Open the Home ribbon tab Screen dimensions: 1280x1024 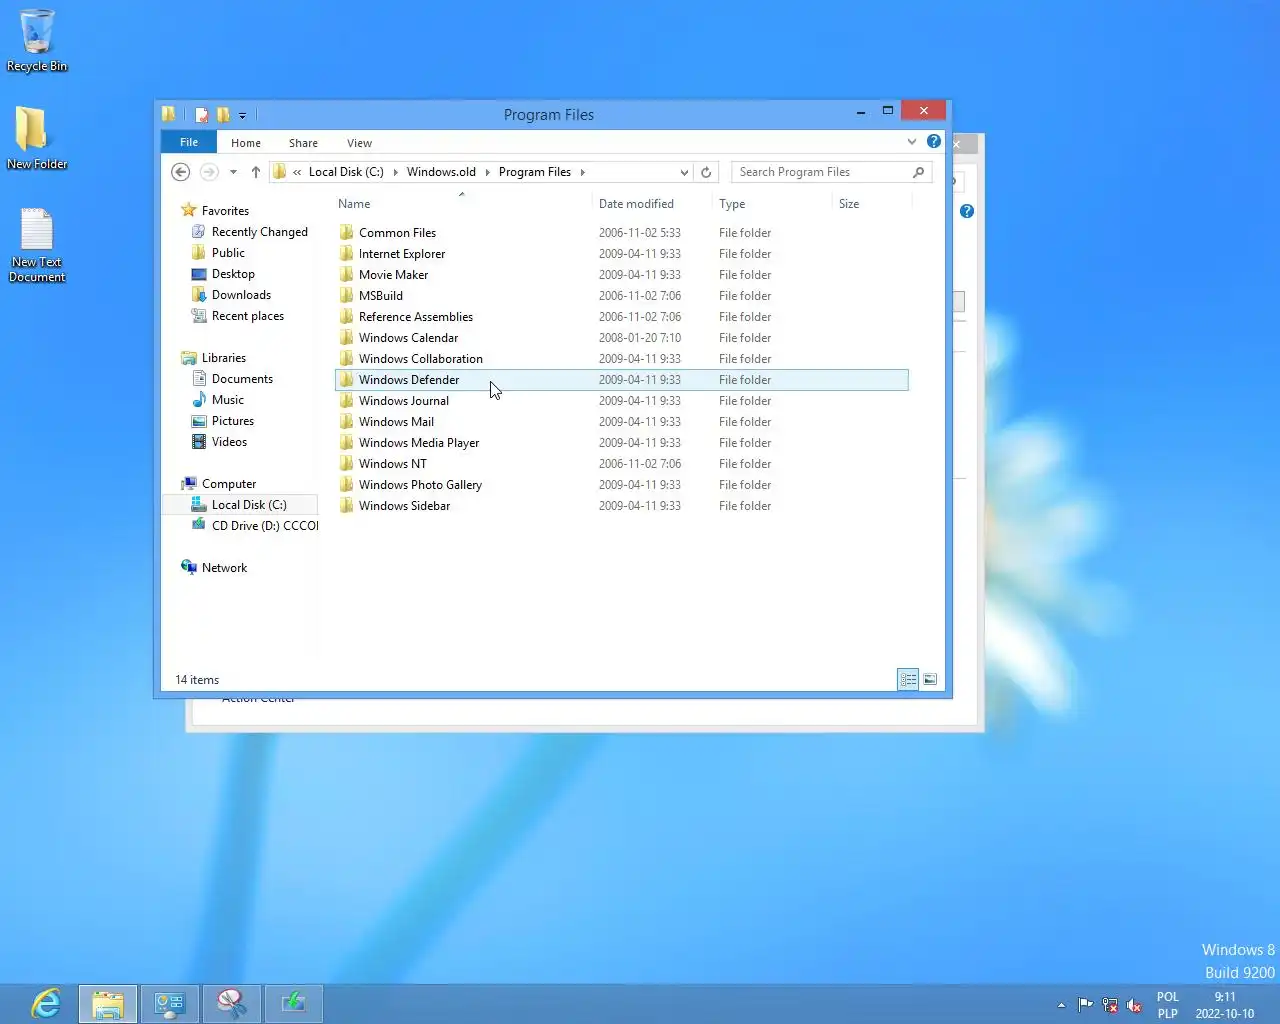[x=246, y=143]
